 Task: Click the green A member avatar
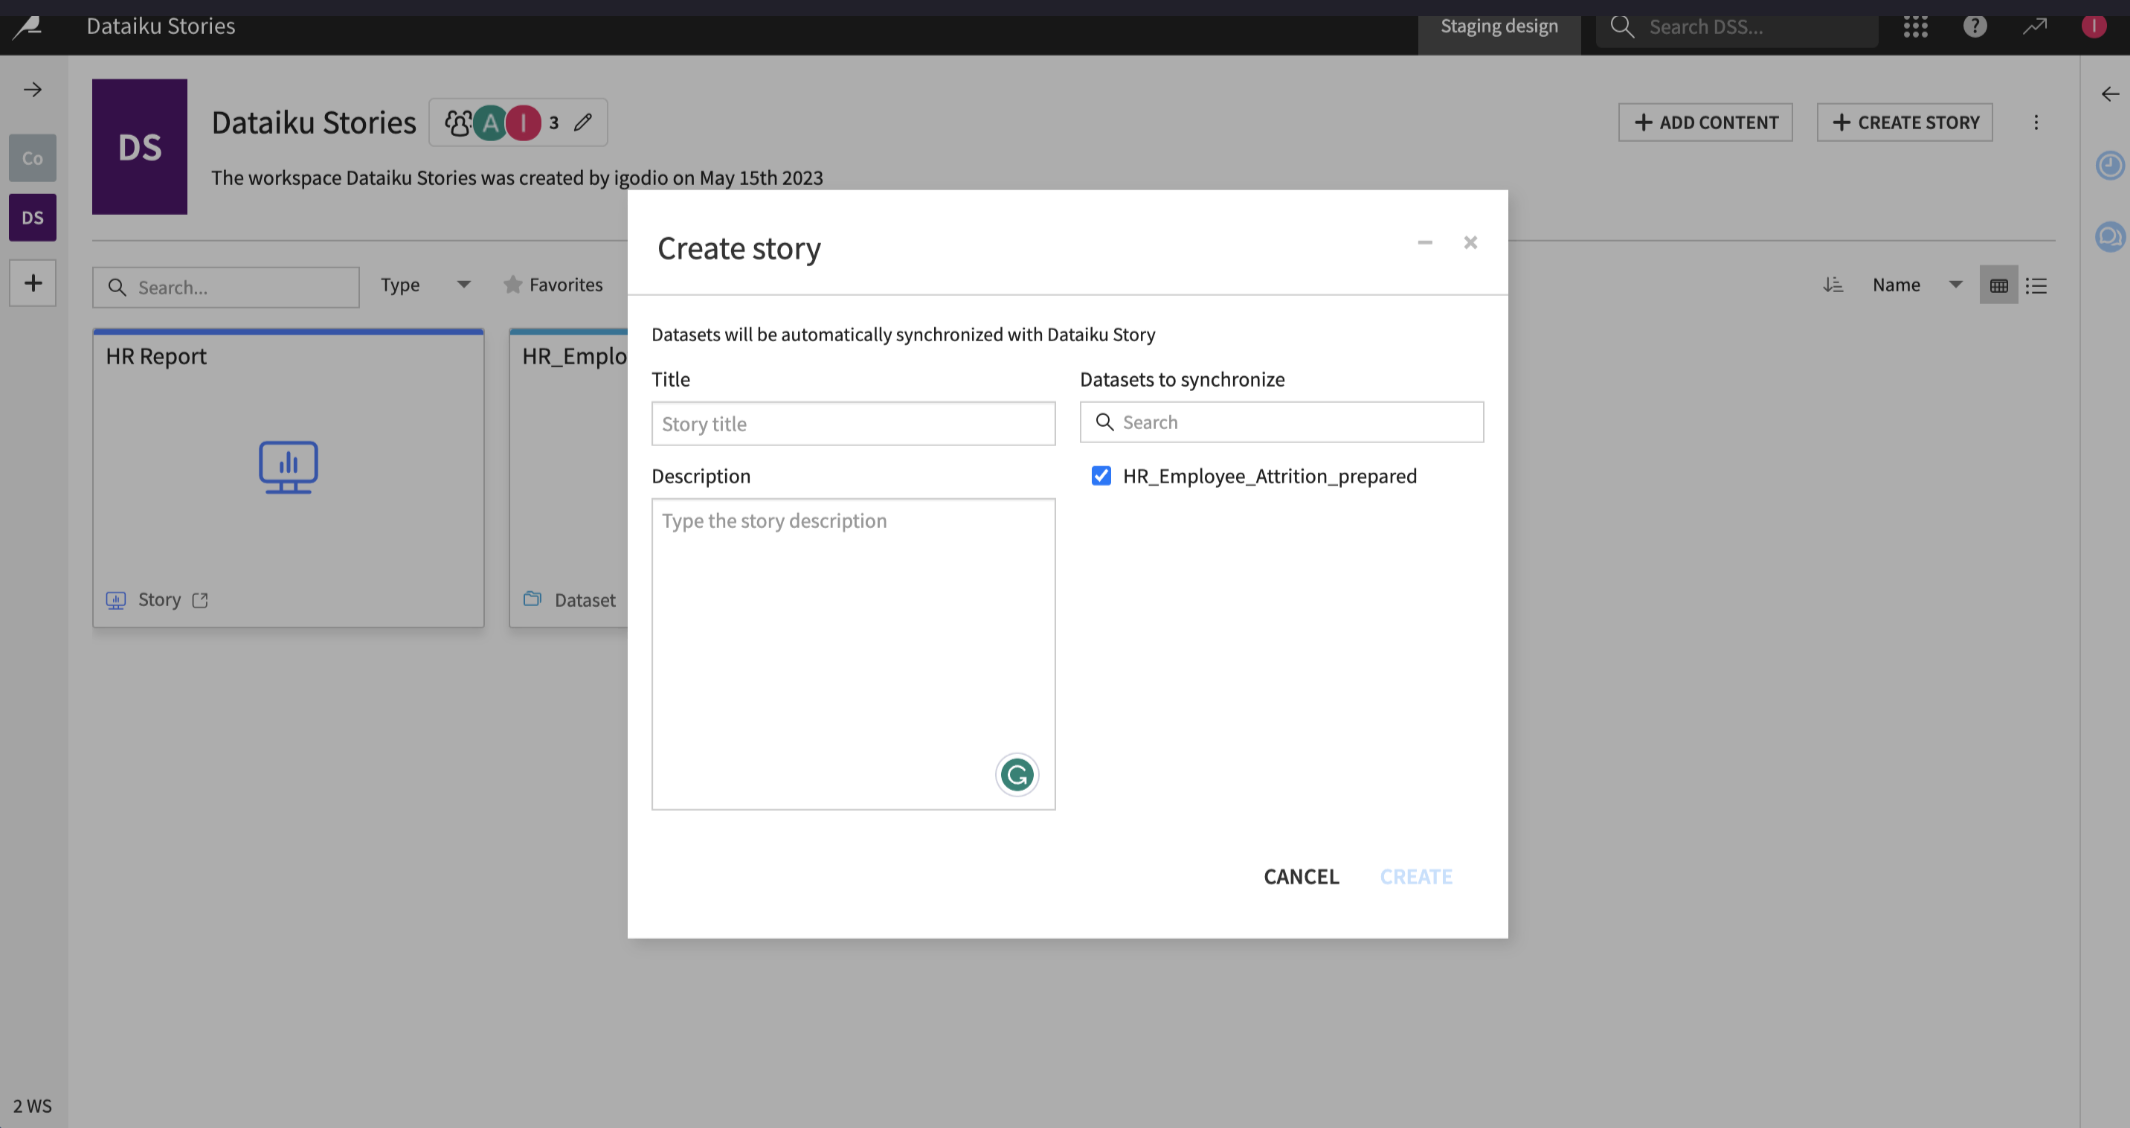coord(490,123)
